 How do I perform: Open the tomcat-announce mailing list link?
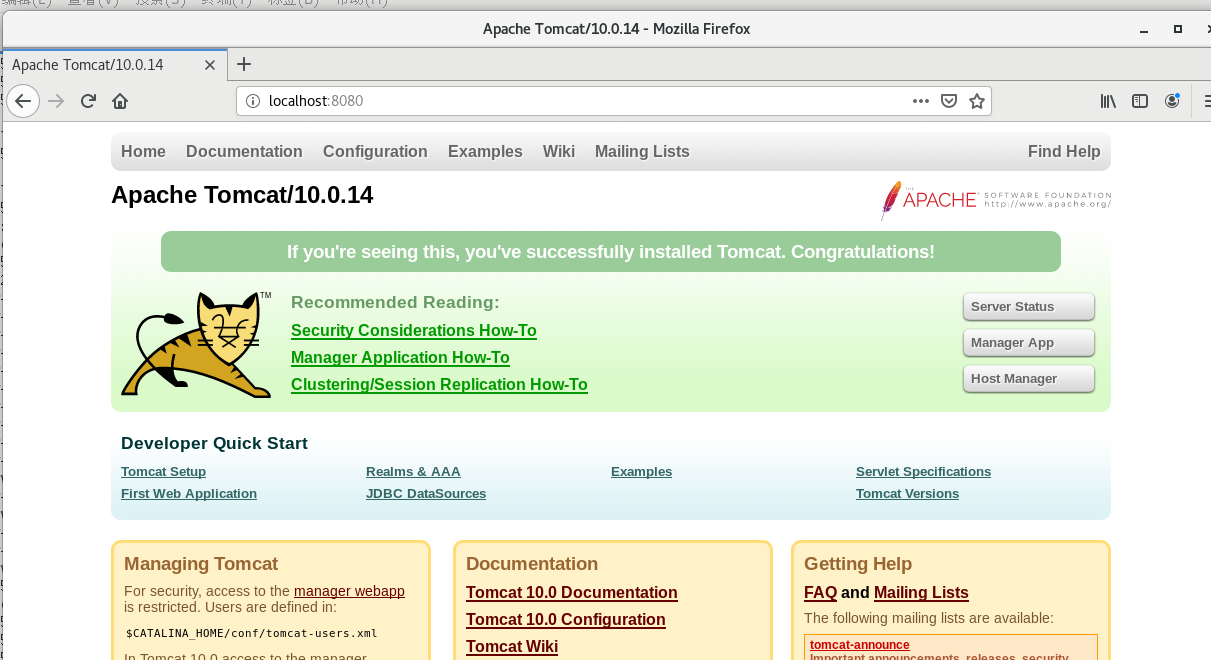point(860,645)
